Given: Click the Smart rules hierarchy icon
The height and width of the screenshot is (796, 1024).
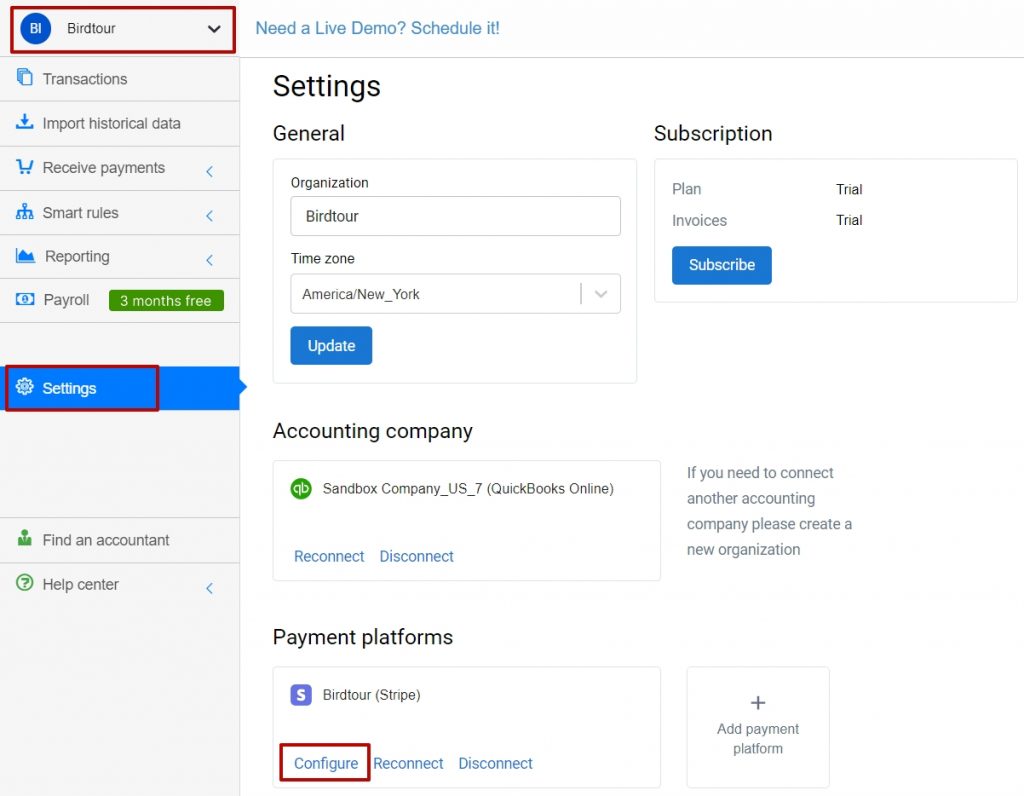Looking at the screenshot, I should click(x=25, y=212).
